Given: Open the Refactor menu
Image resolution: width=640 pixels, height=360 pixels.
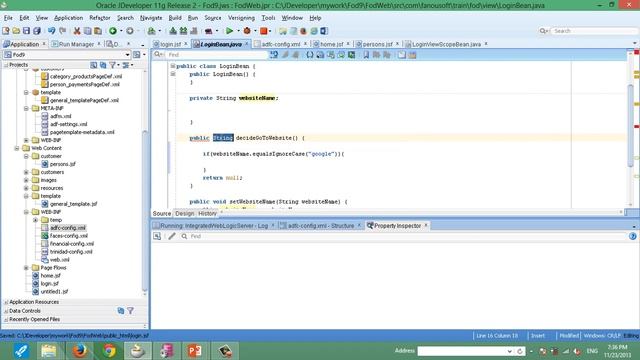Looking at the screenshot, I should pyautogui.click(x=100, y=18).
